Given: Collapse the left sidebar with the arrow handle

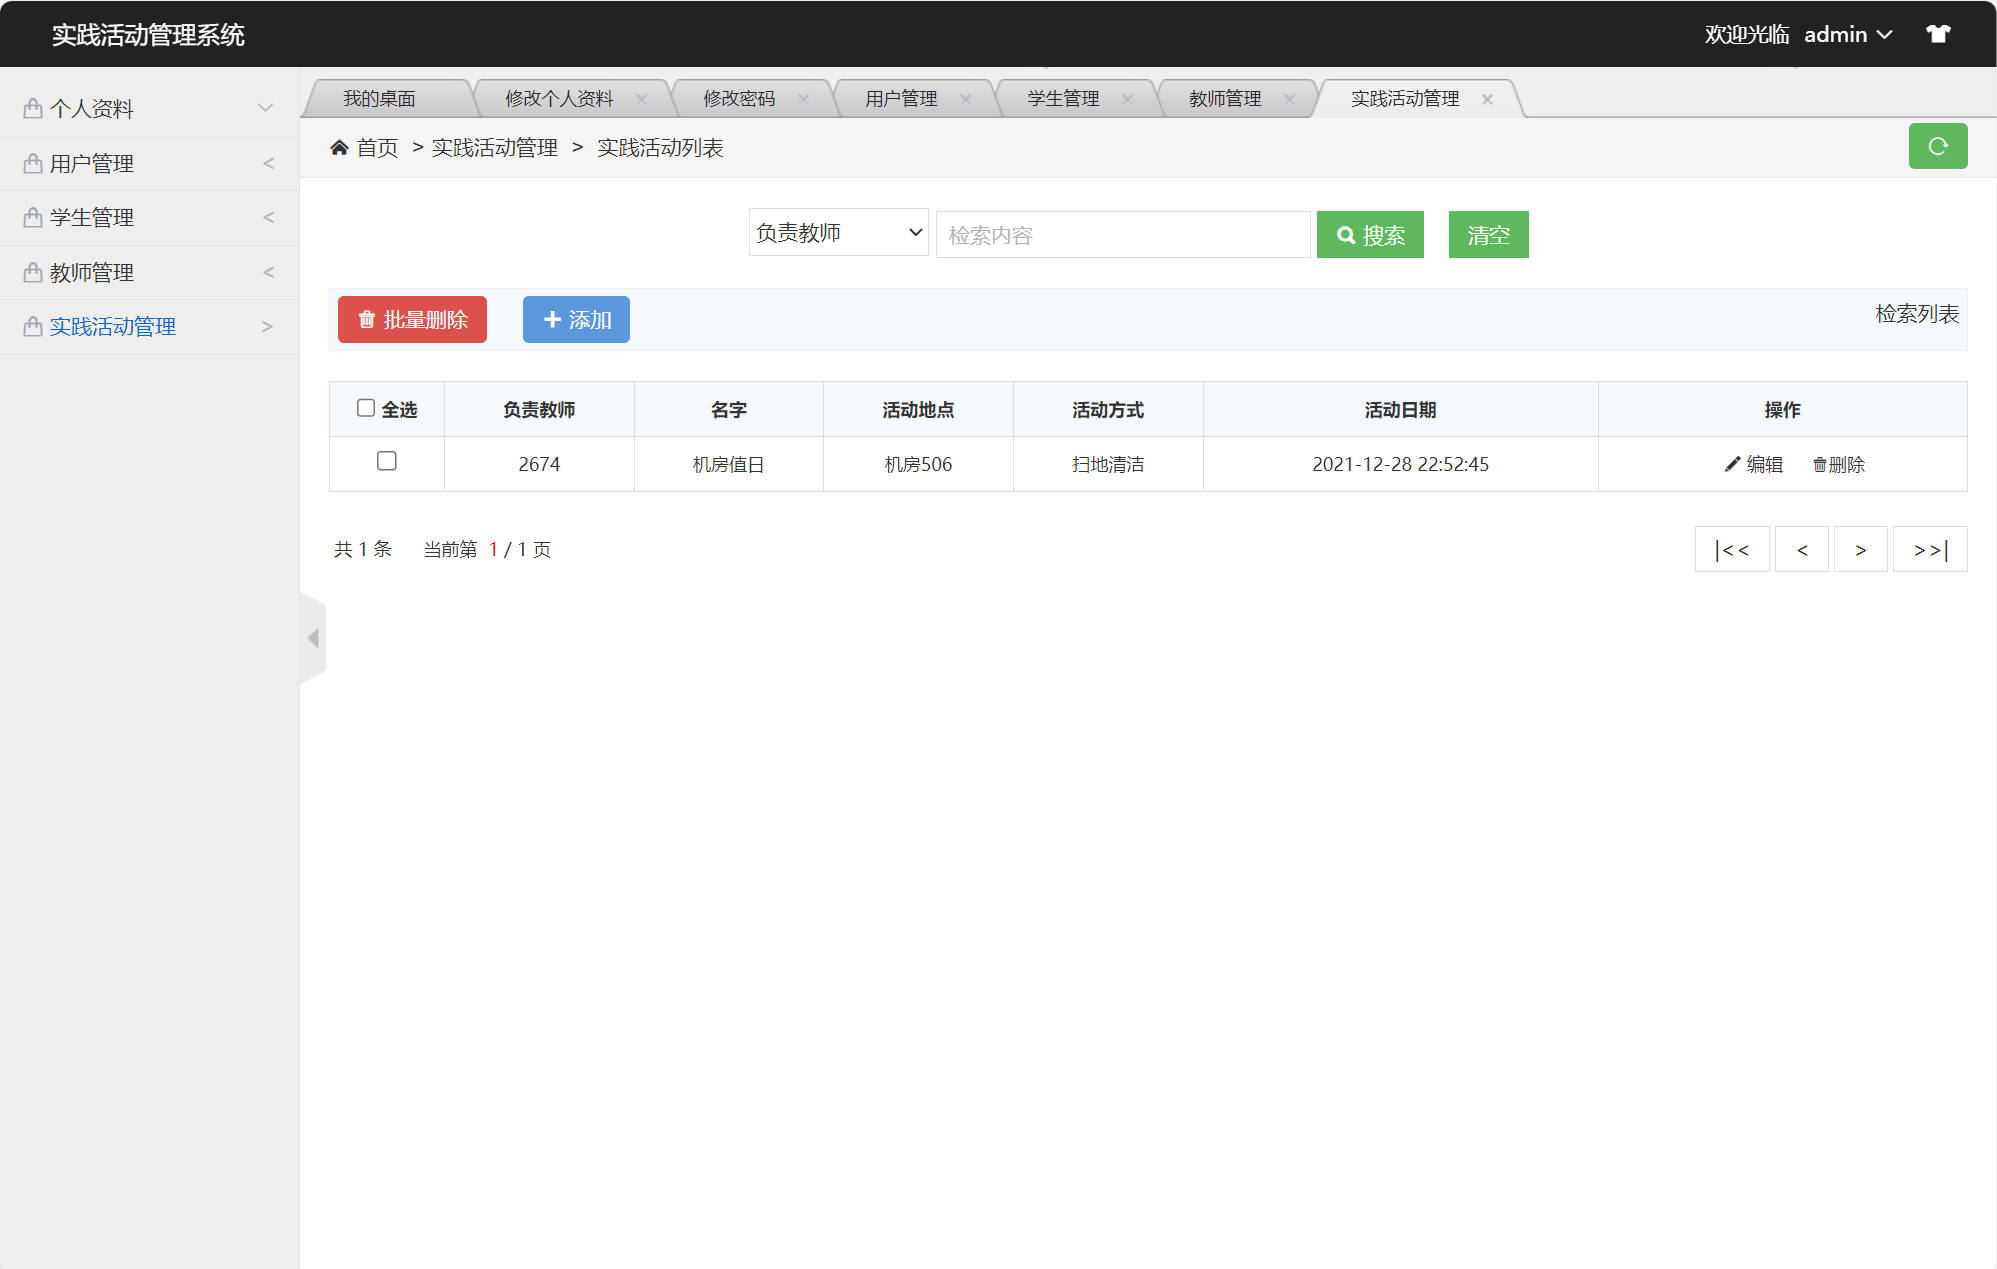Looking at the screenshot, I should pyautogui.click(x=312, y=637).
